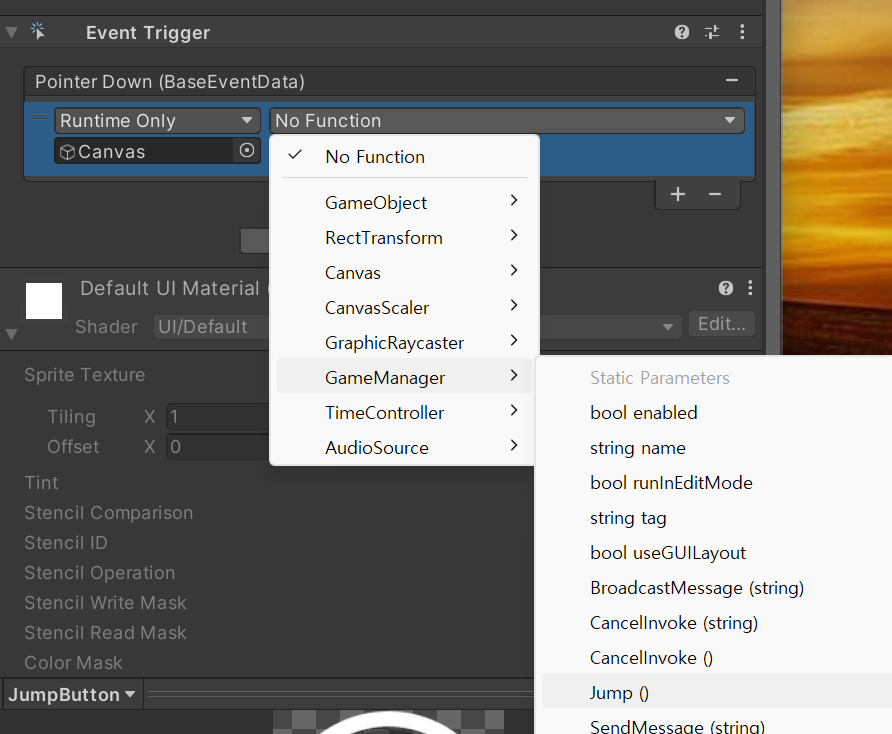Open Default UI Material help icon
The image size is (892, 734).
click(725, 288)
